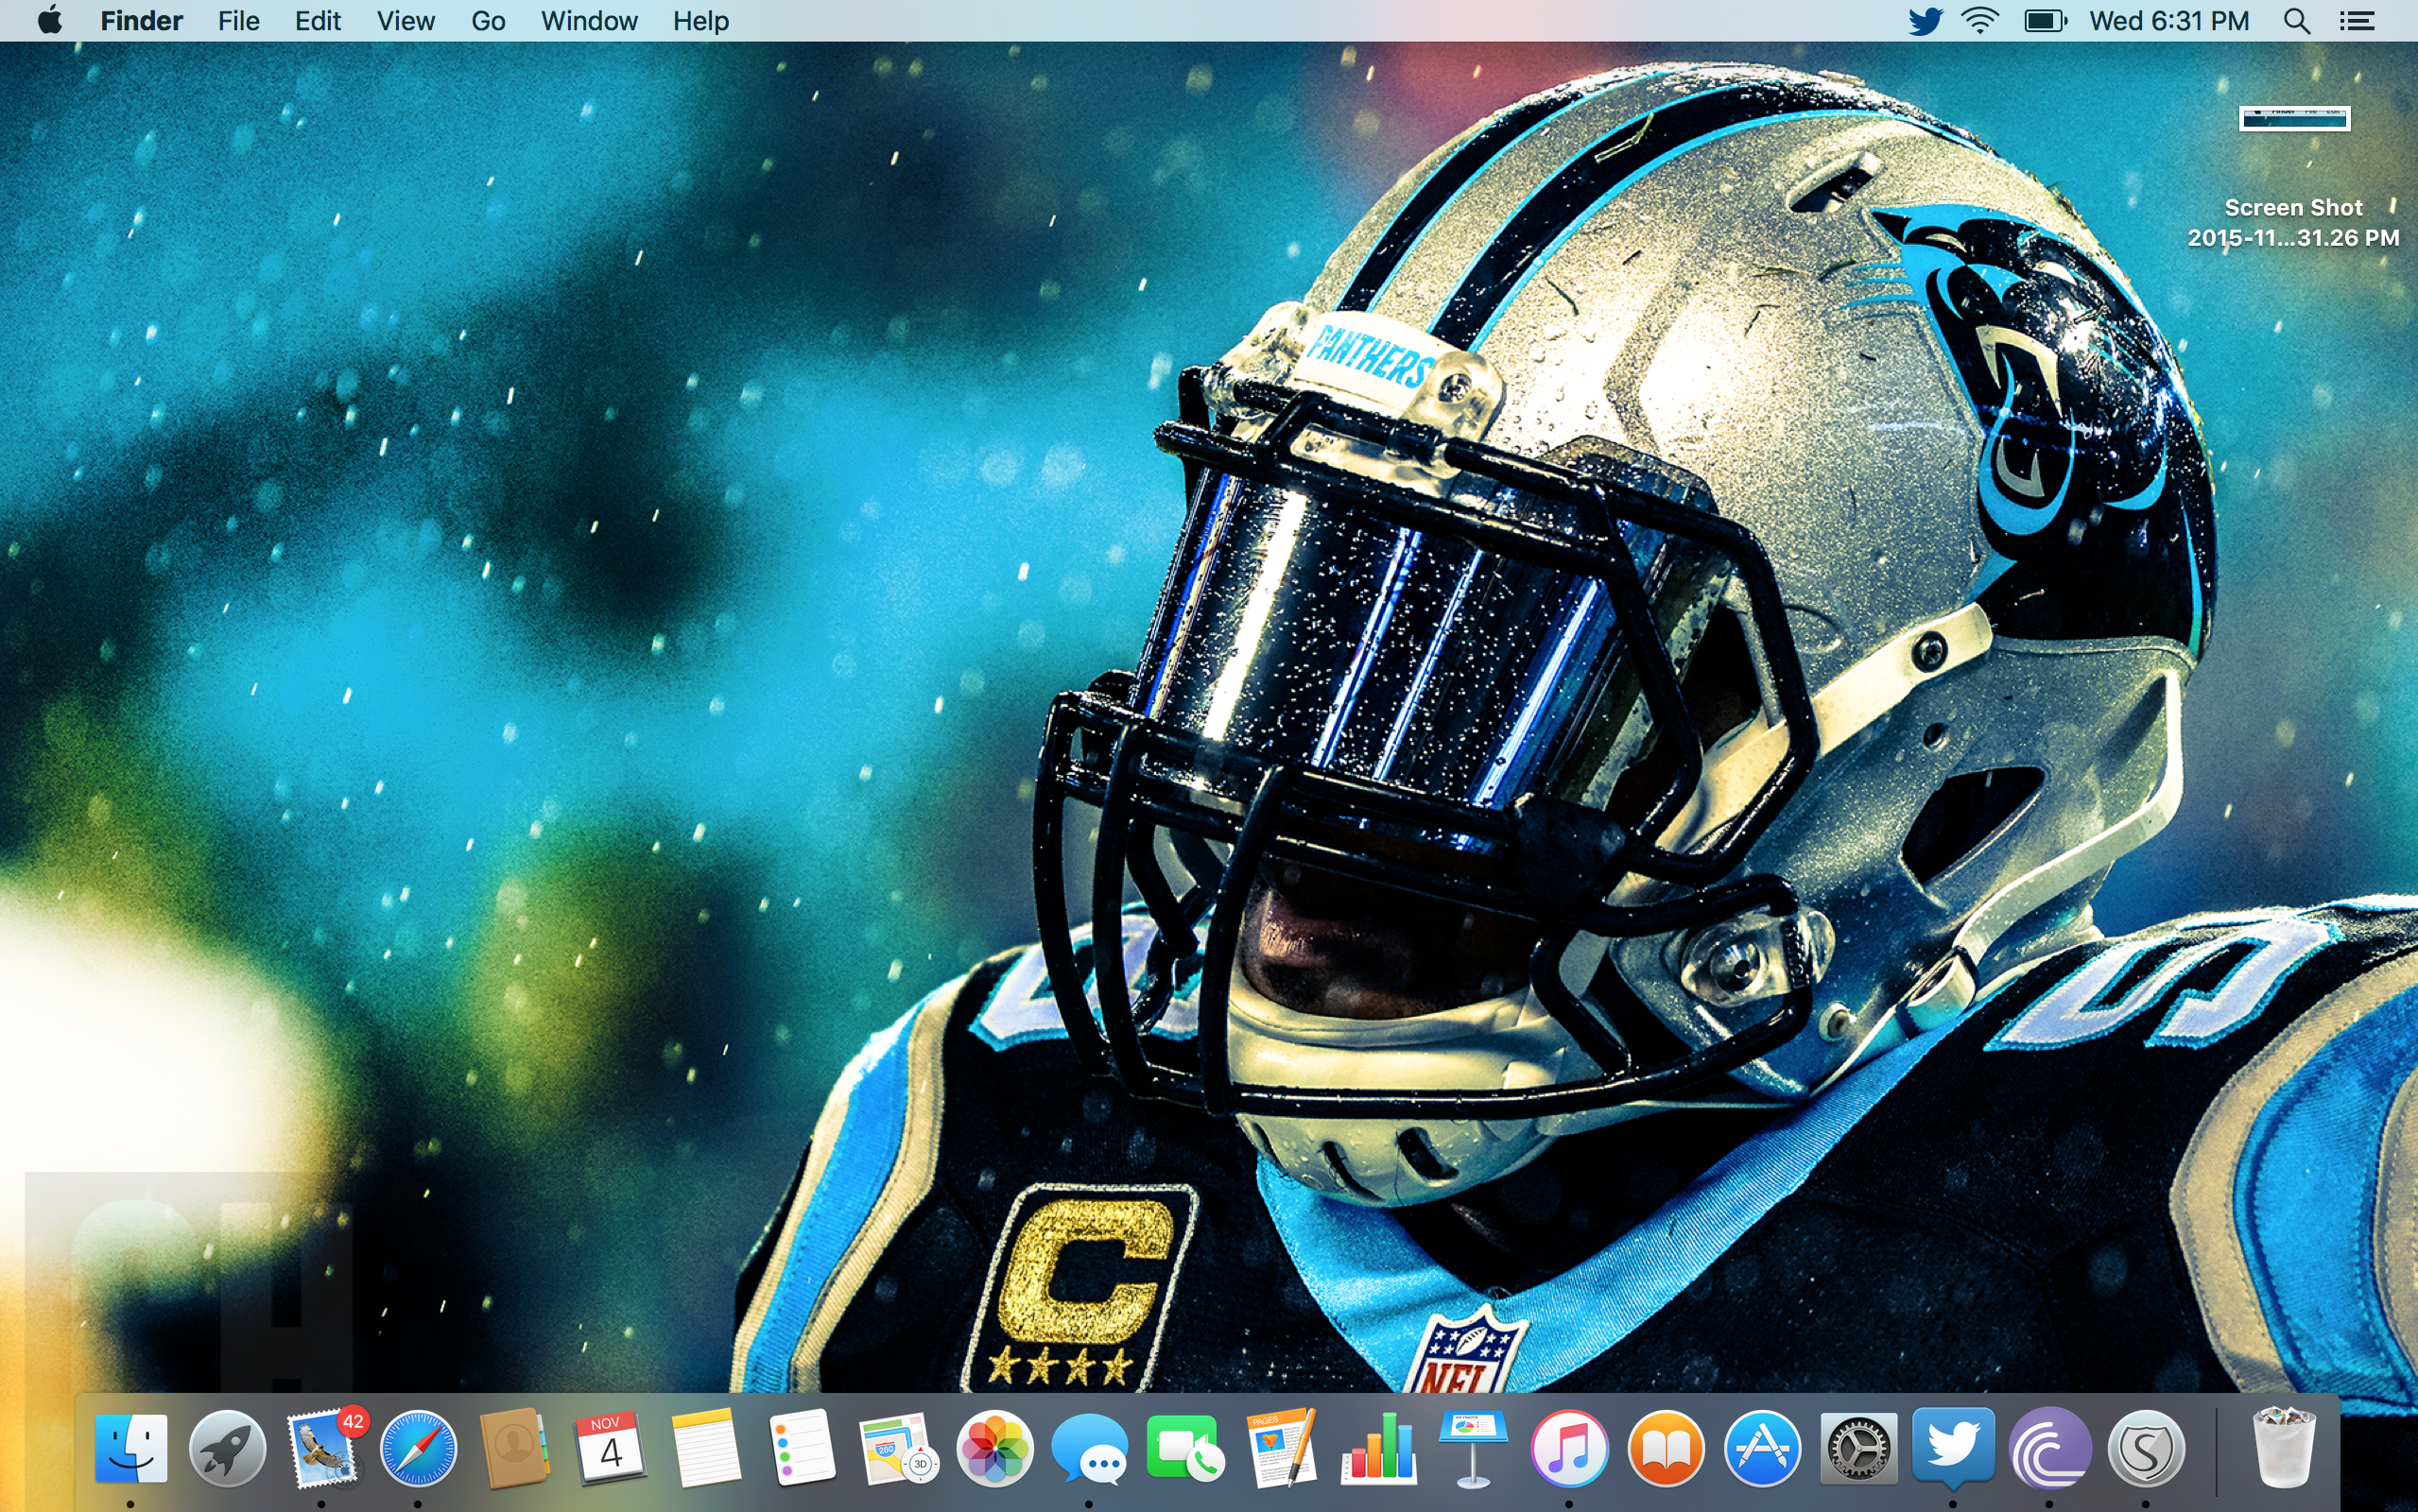The width and height of the screenshot is (2418, 1512).
Task: Launch Numbers bar chart icon
Action: pyautogui.click(x=1377, y=1448)
